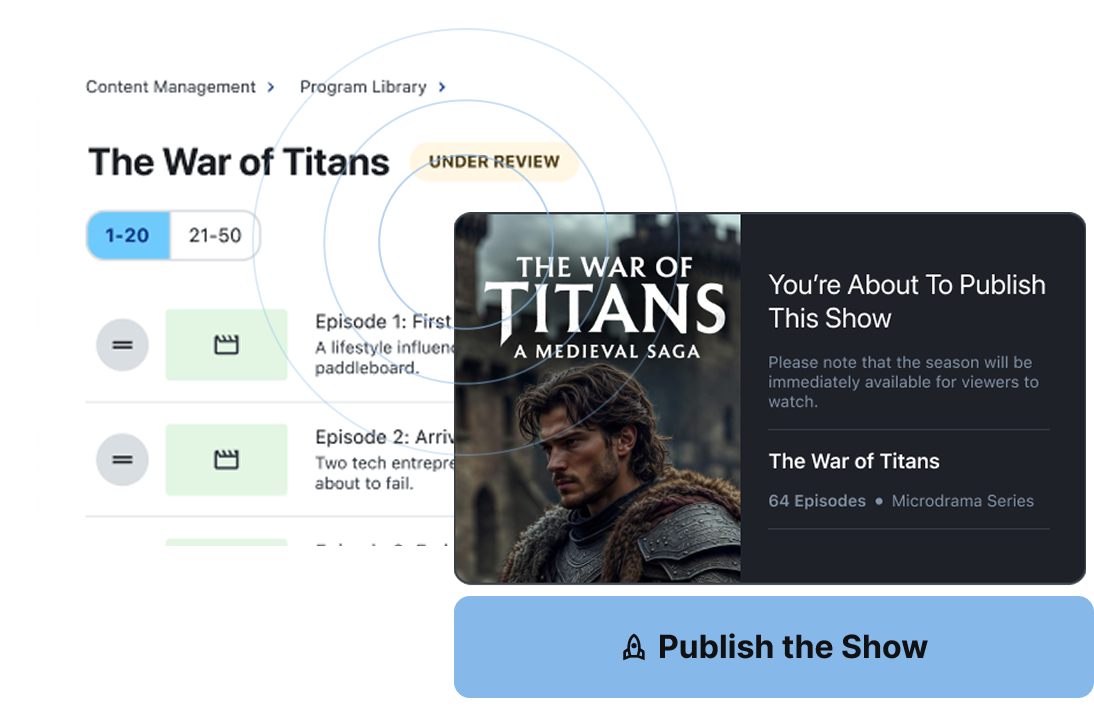Image resolution: width=1094 pixels, height=720 pixels.
Task: Click the UNDER REVIEW status badge
Action: click(494, 162)
